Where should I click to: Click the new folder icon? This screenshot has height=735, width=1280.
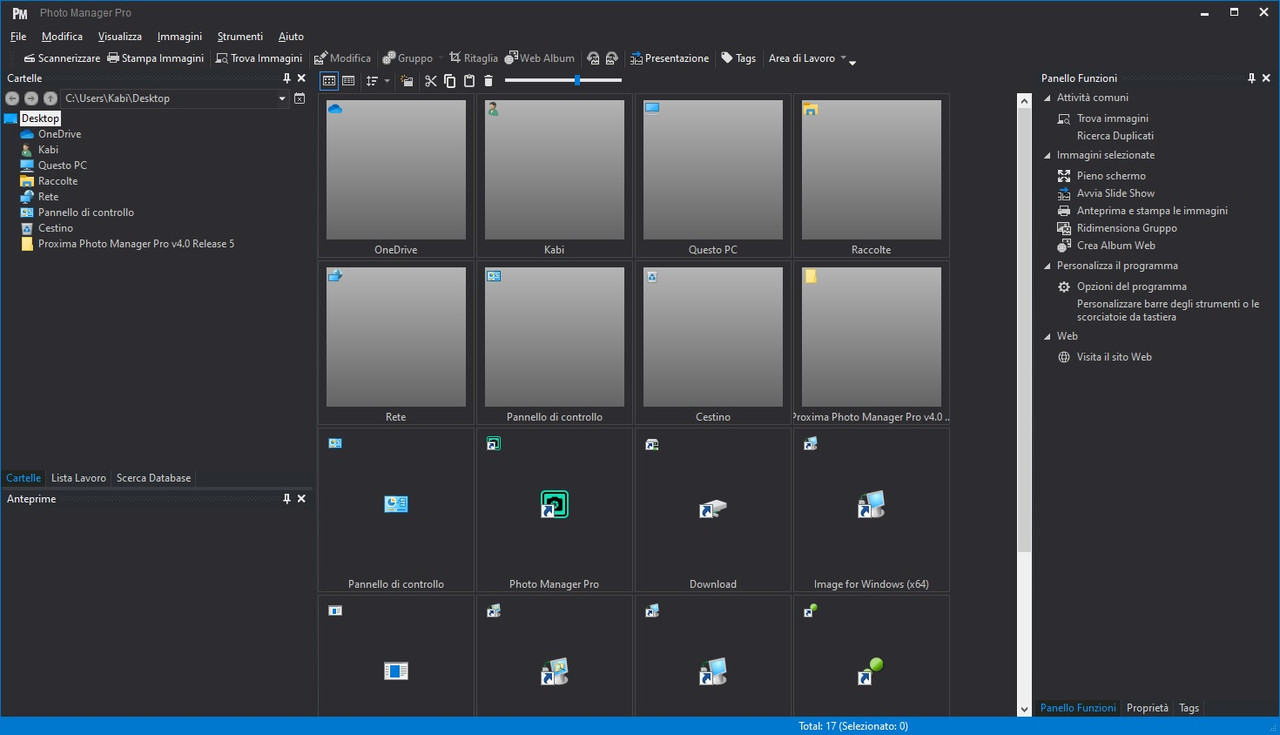(x=407, y=81)
